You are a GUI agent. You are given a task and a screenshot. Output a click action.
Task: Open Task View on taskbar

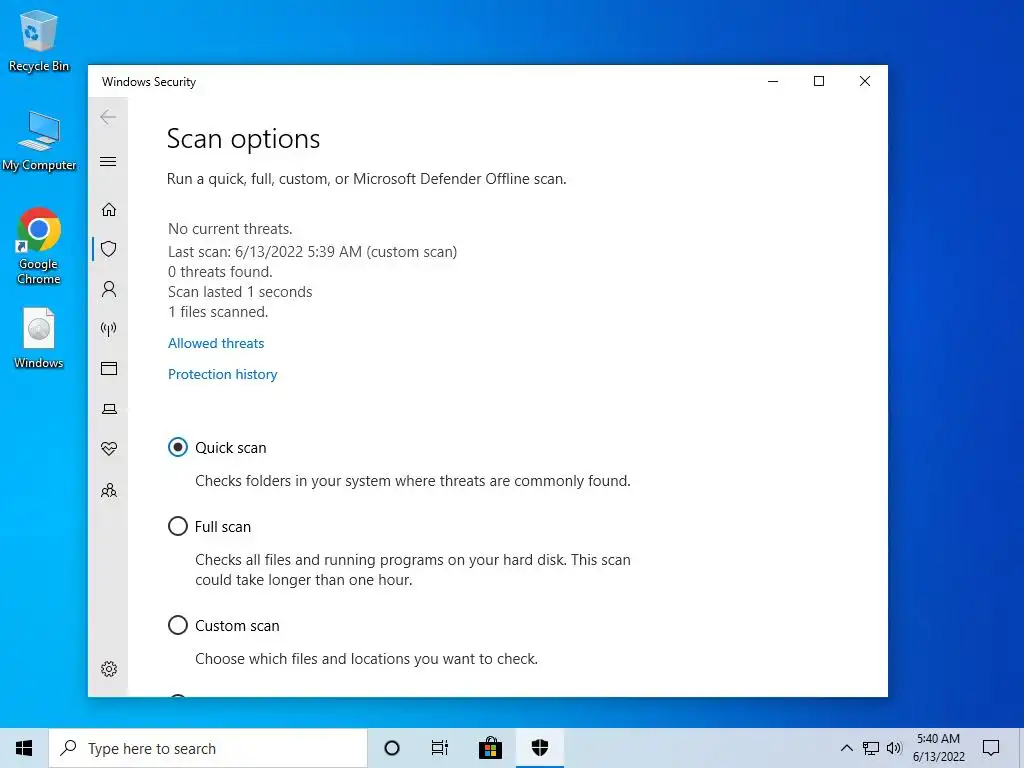coord(440,748)
